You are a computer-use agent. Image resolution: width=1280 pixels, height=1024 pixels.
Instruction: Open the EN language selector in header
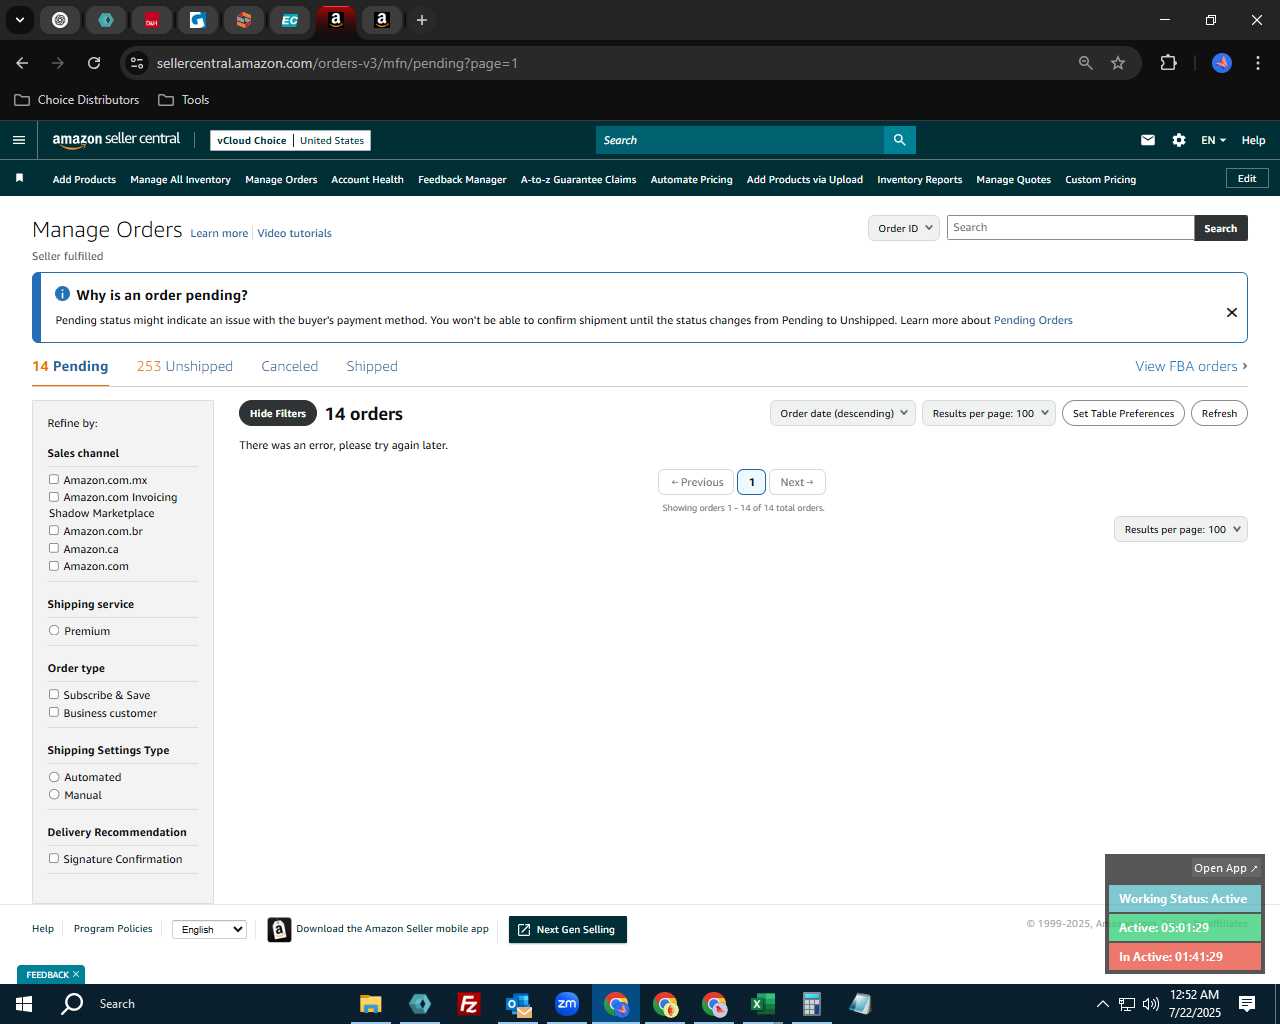pos(1213,140)
